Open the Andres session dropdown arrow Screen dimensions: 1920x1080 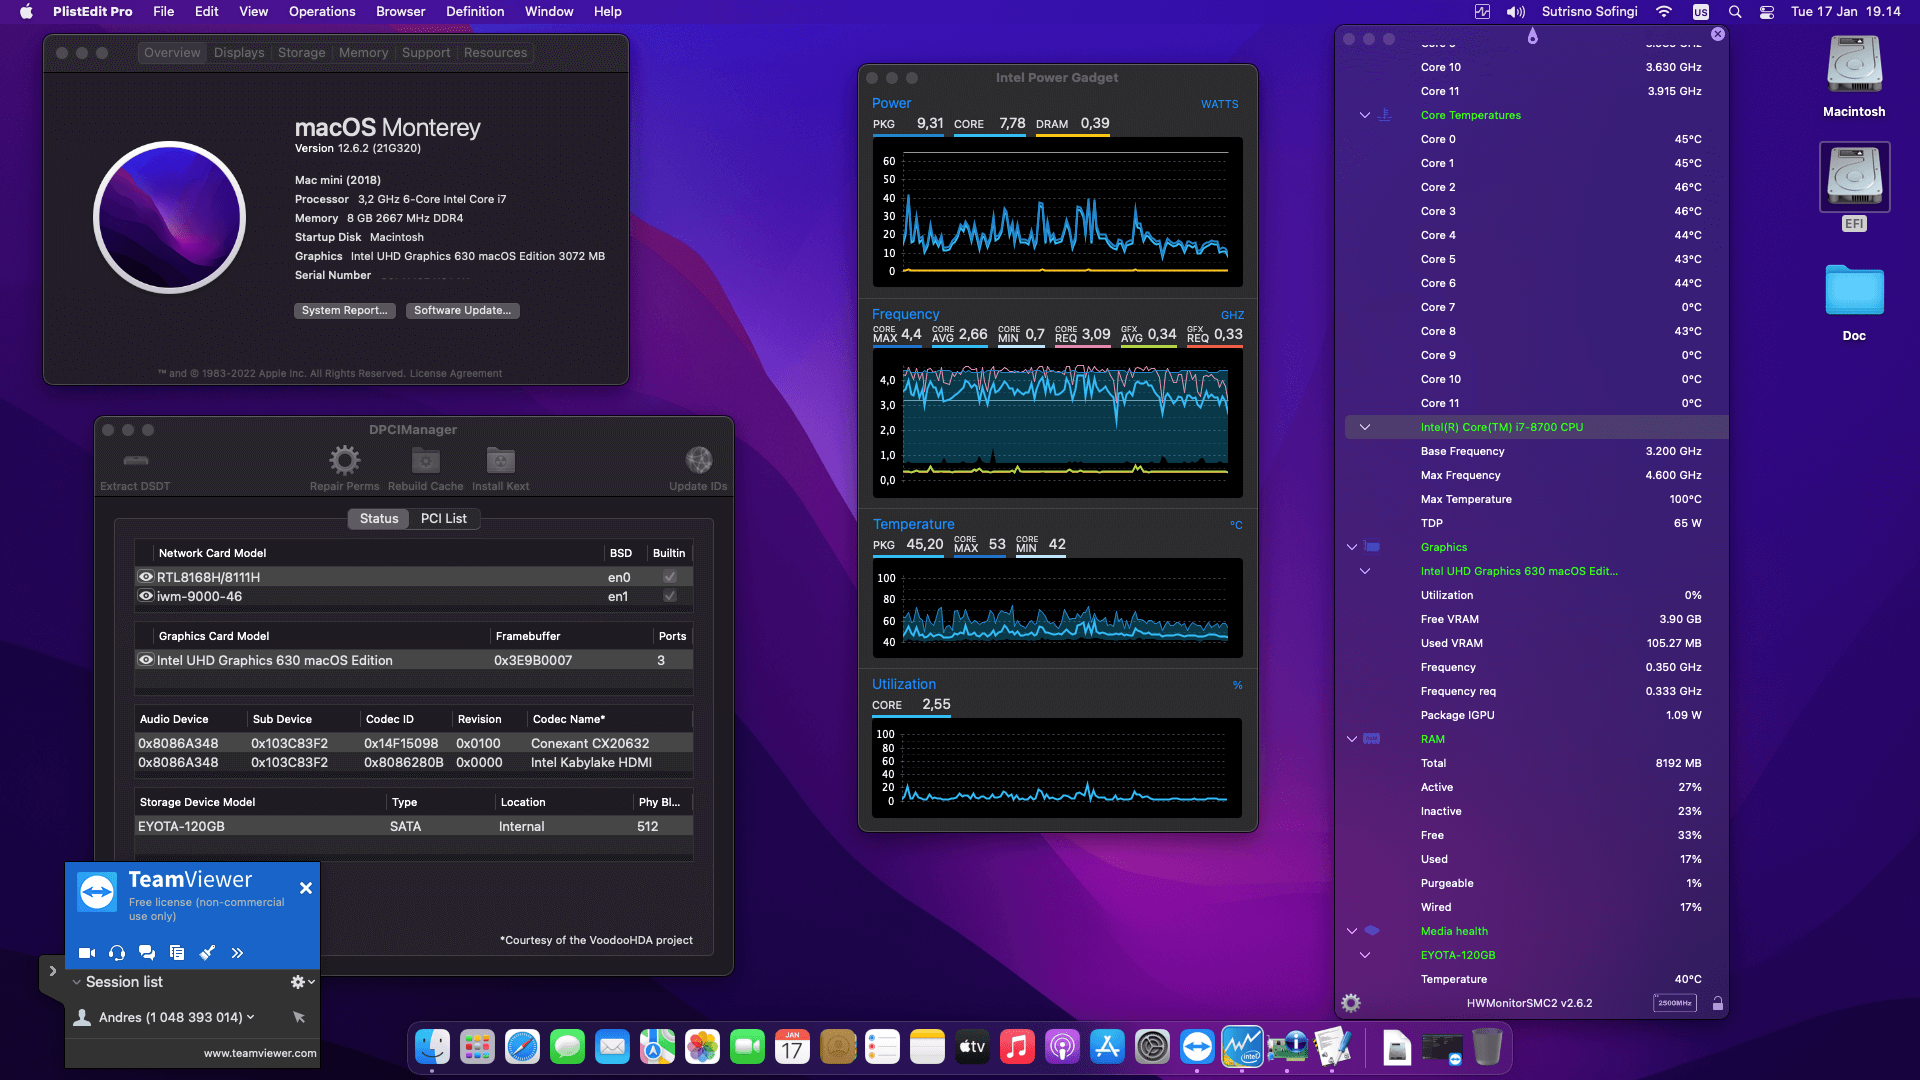251,1017
